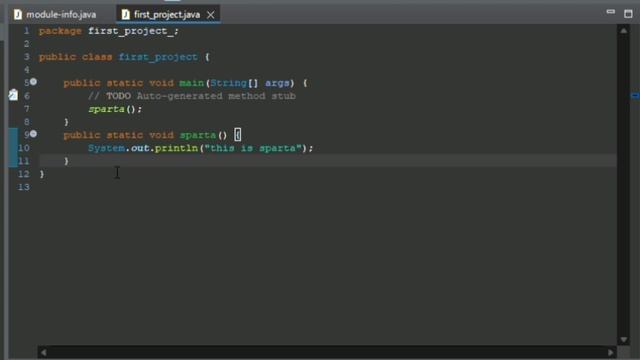Click 'main' in the method declaration
Screen dimensions: 640x360
coord(191,83)
